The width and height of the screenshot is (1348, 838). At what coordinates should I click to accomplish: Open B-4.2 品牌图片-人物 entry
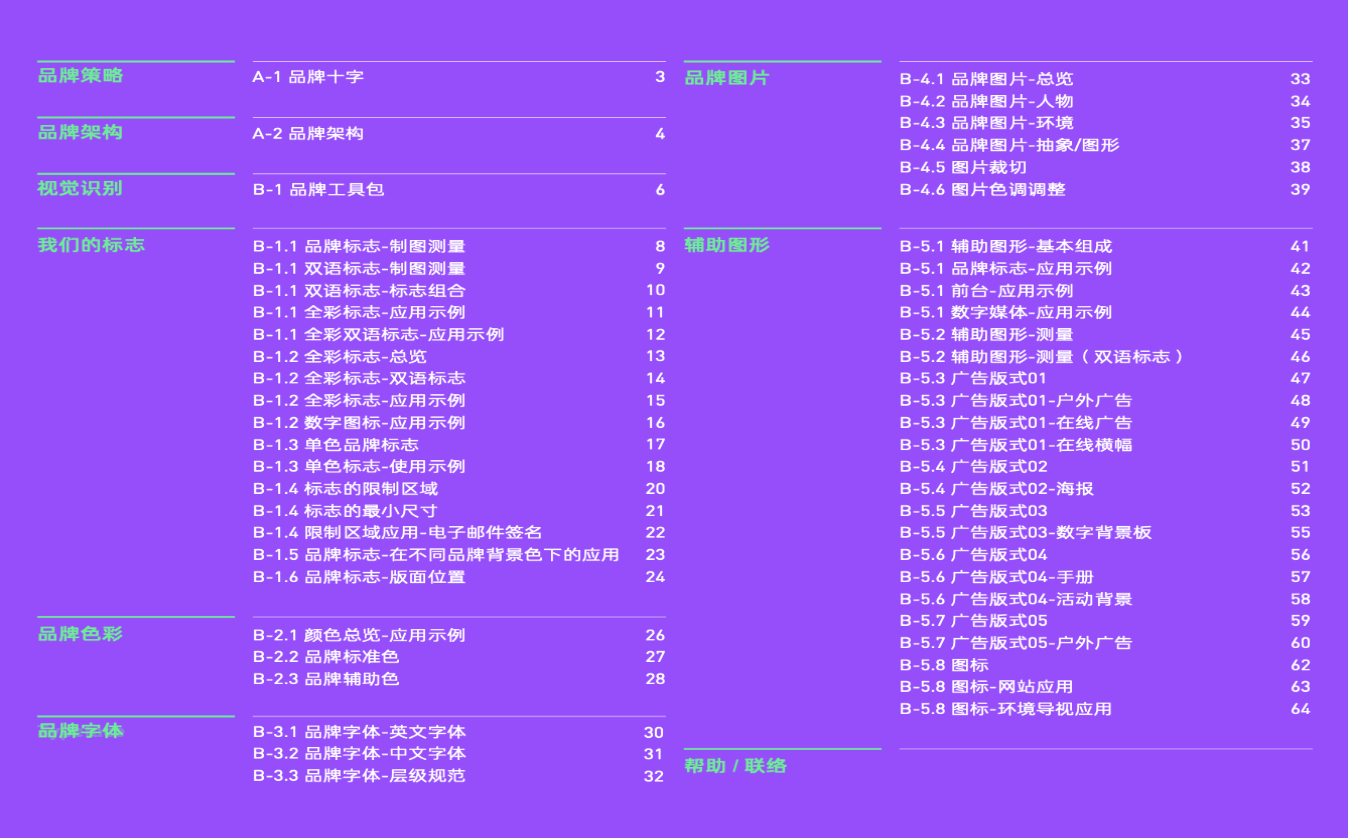pos(987,101)
